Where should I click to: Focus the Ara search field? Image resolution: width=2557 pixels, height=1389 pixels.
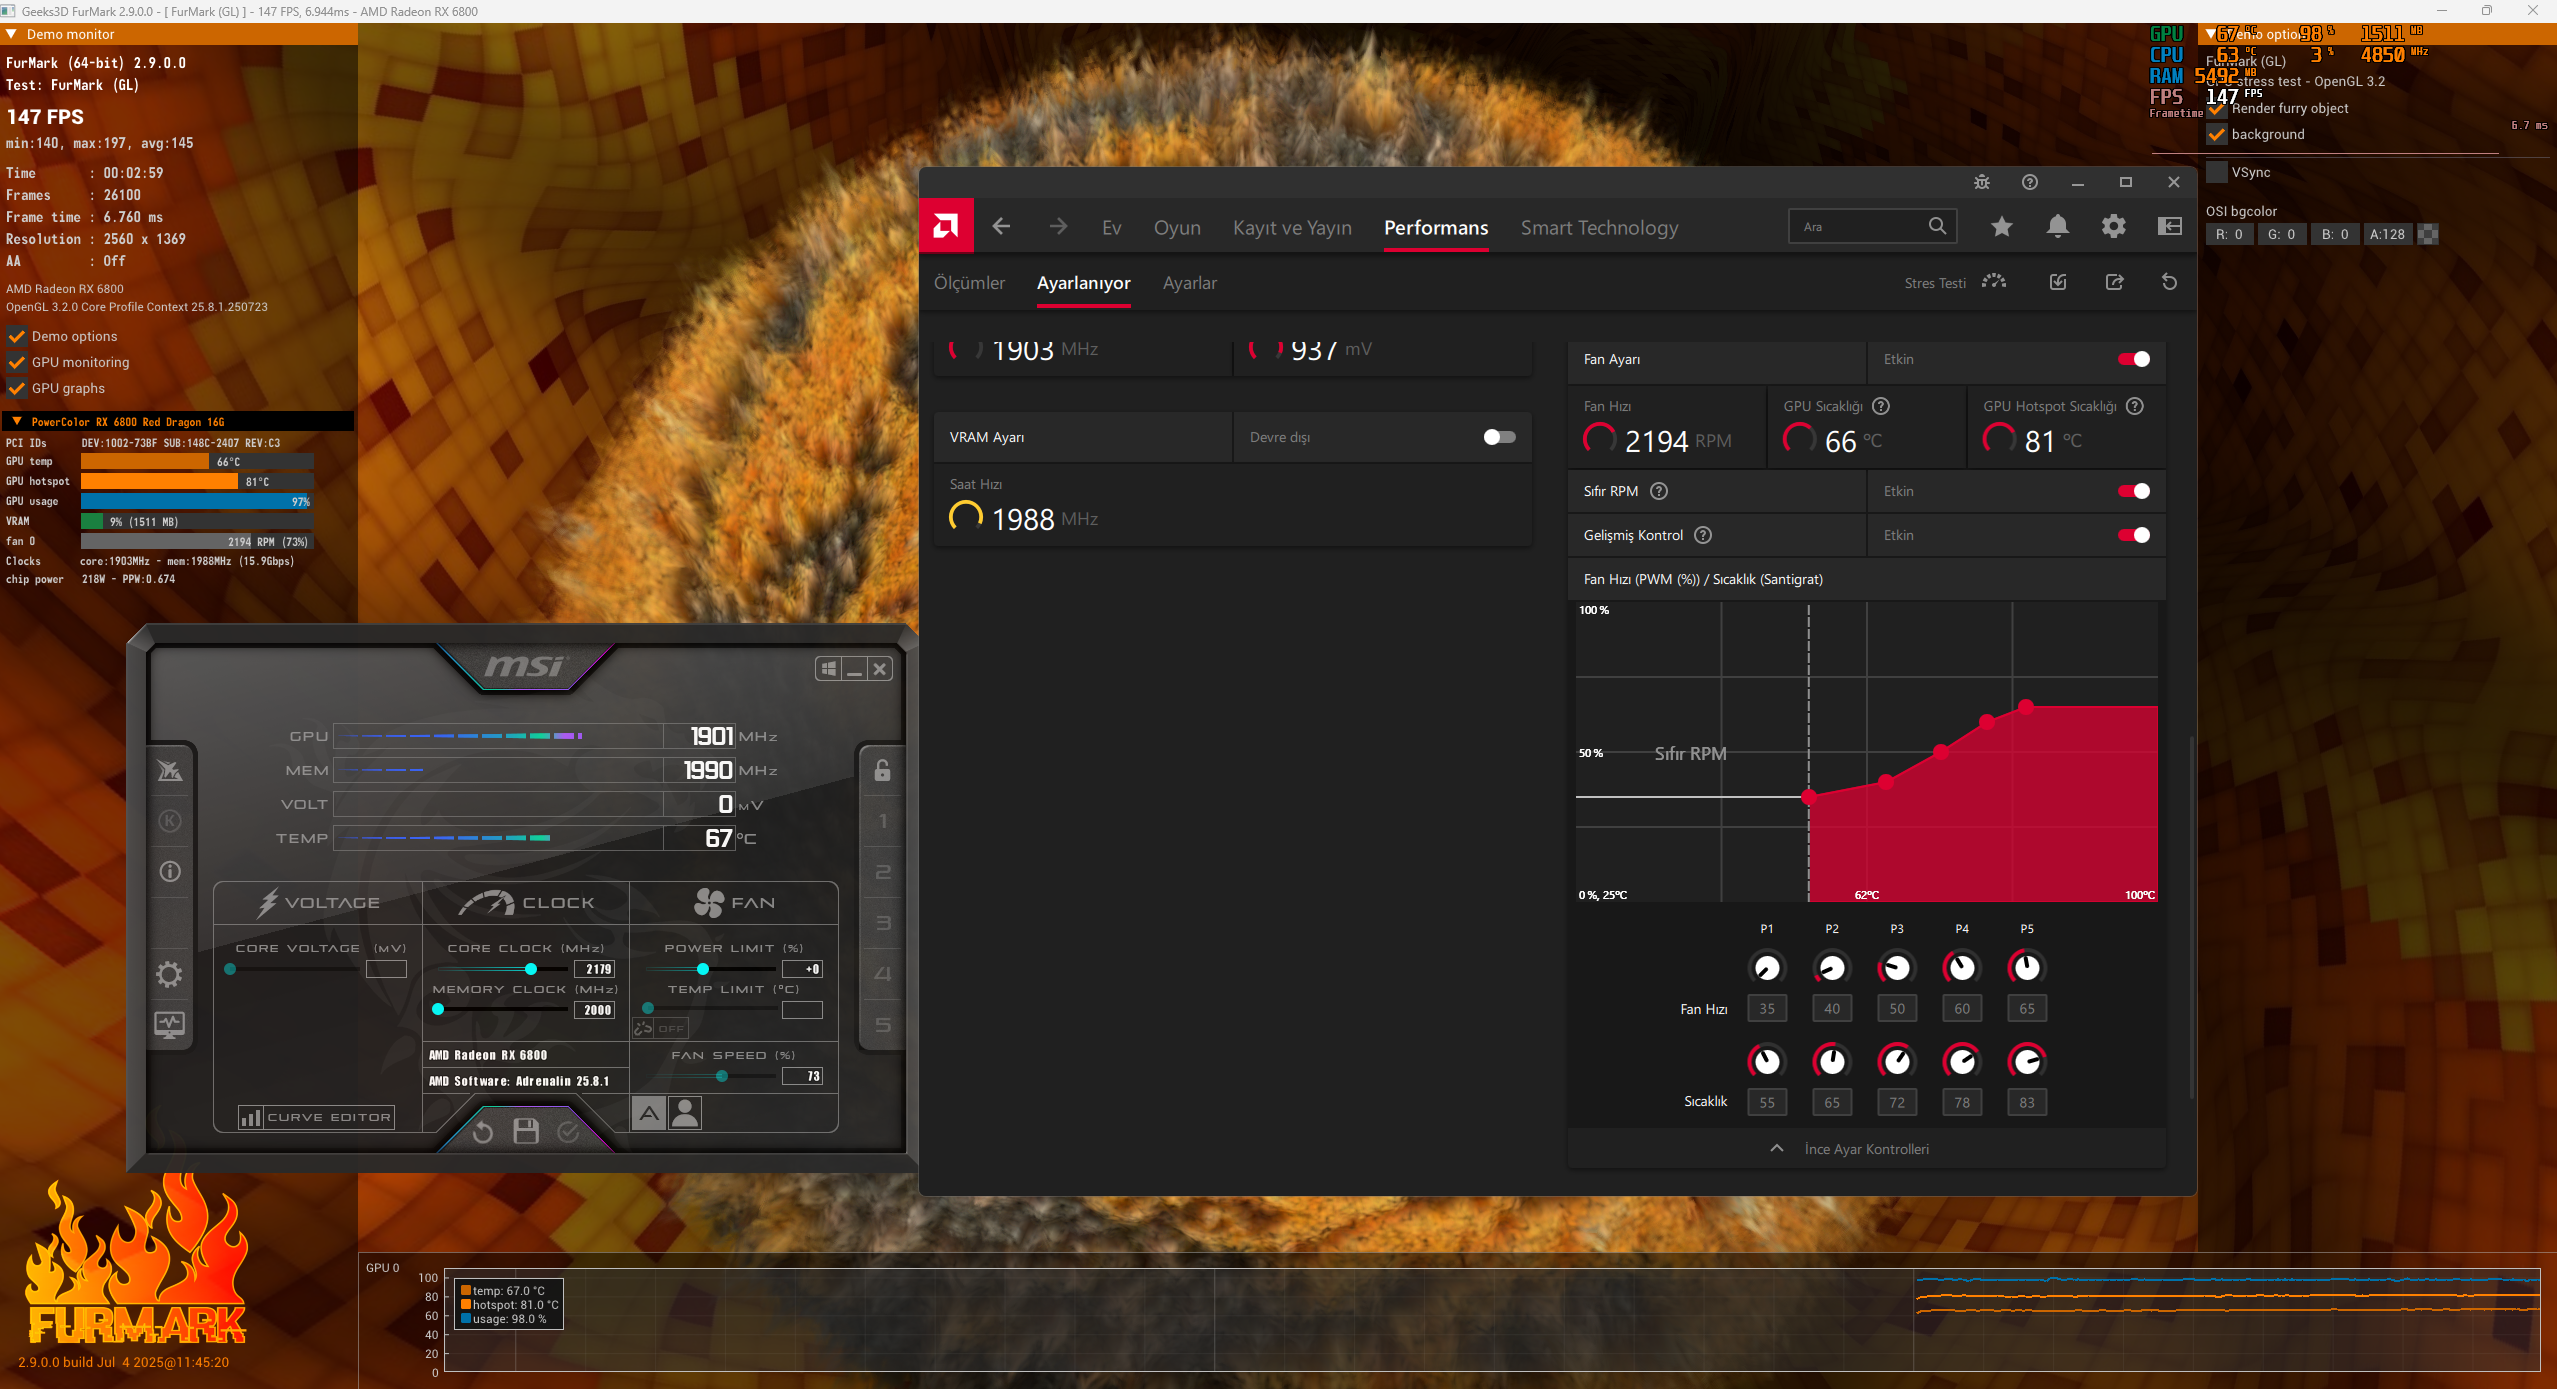click(1872, 227)
